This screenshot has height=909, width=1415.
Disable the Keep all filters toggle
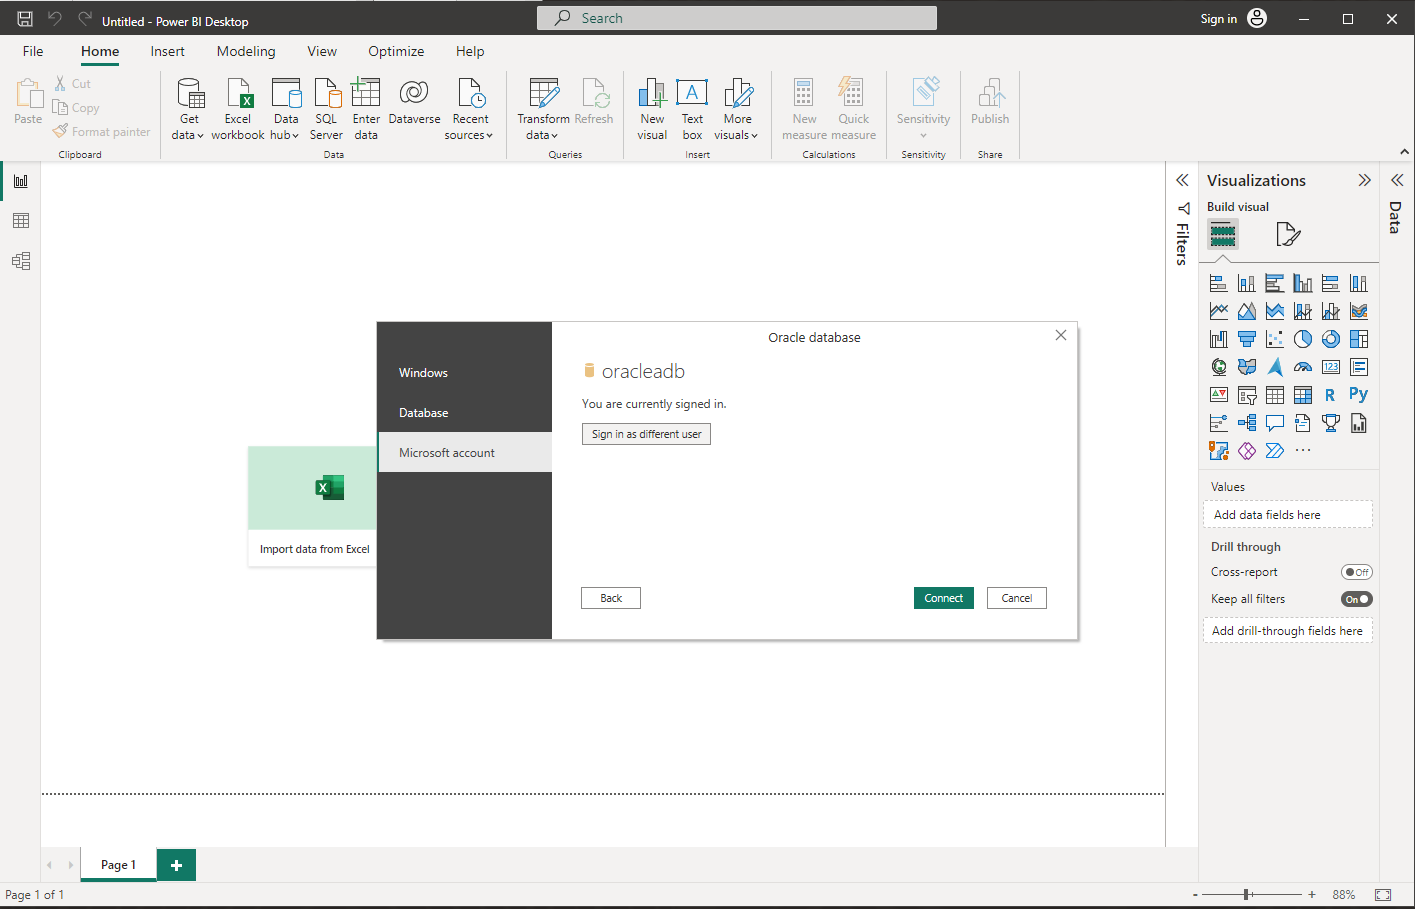pos(1356,598)
